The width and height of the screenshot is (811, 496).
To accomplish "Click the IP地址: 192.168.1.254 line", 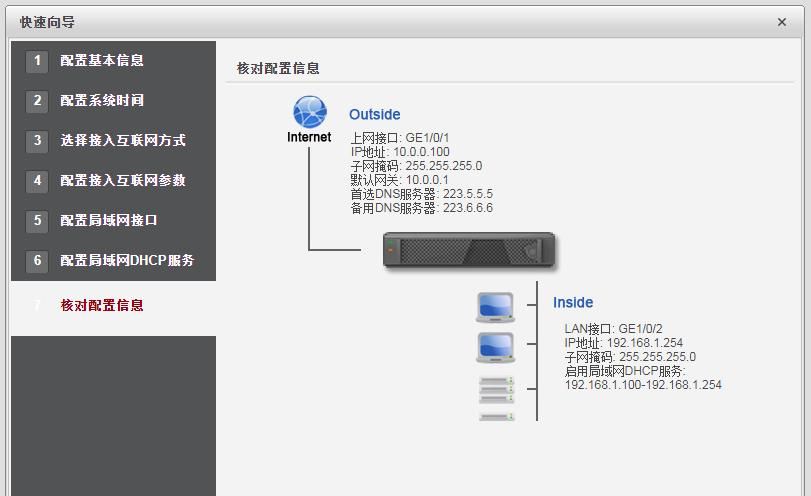I will (x=624, y=343).
